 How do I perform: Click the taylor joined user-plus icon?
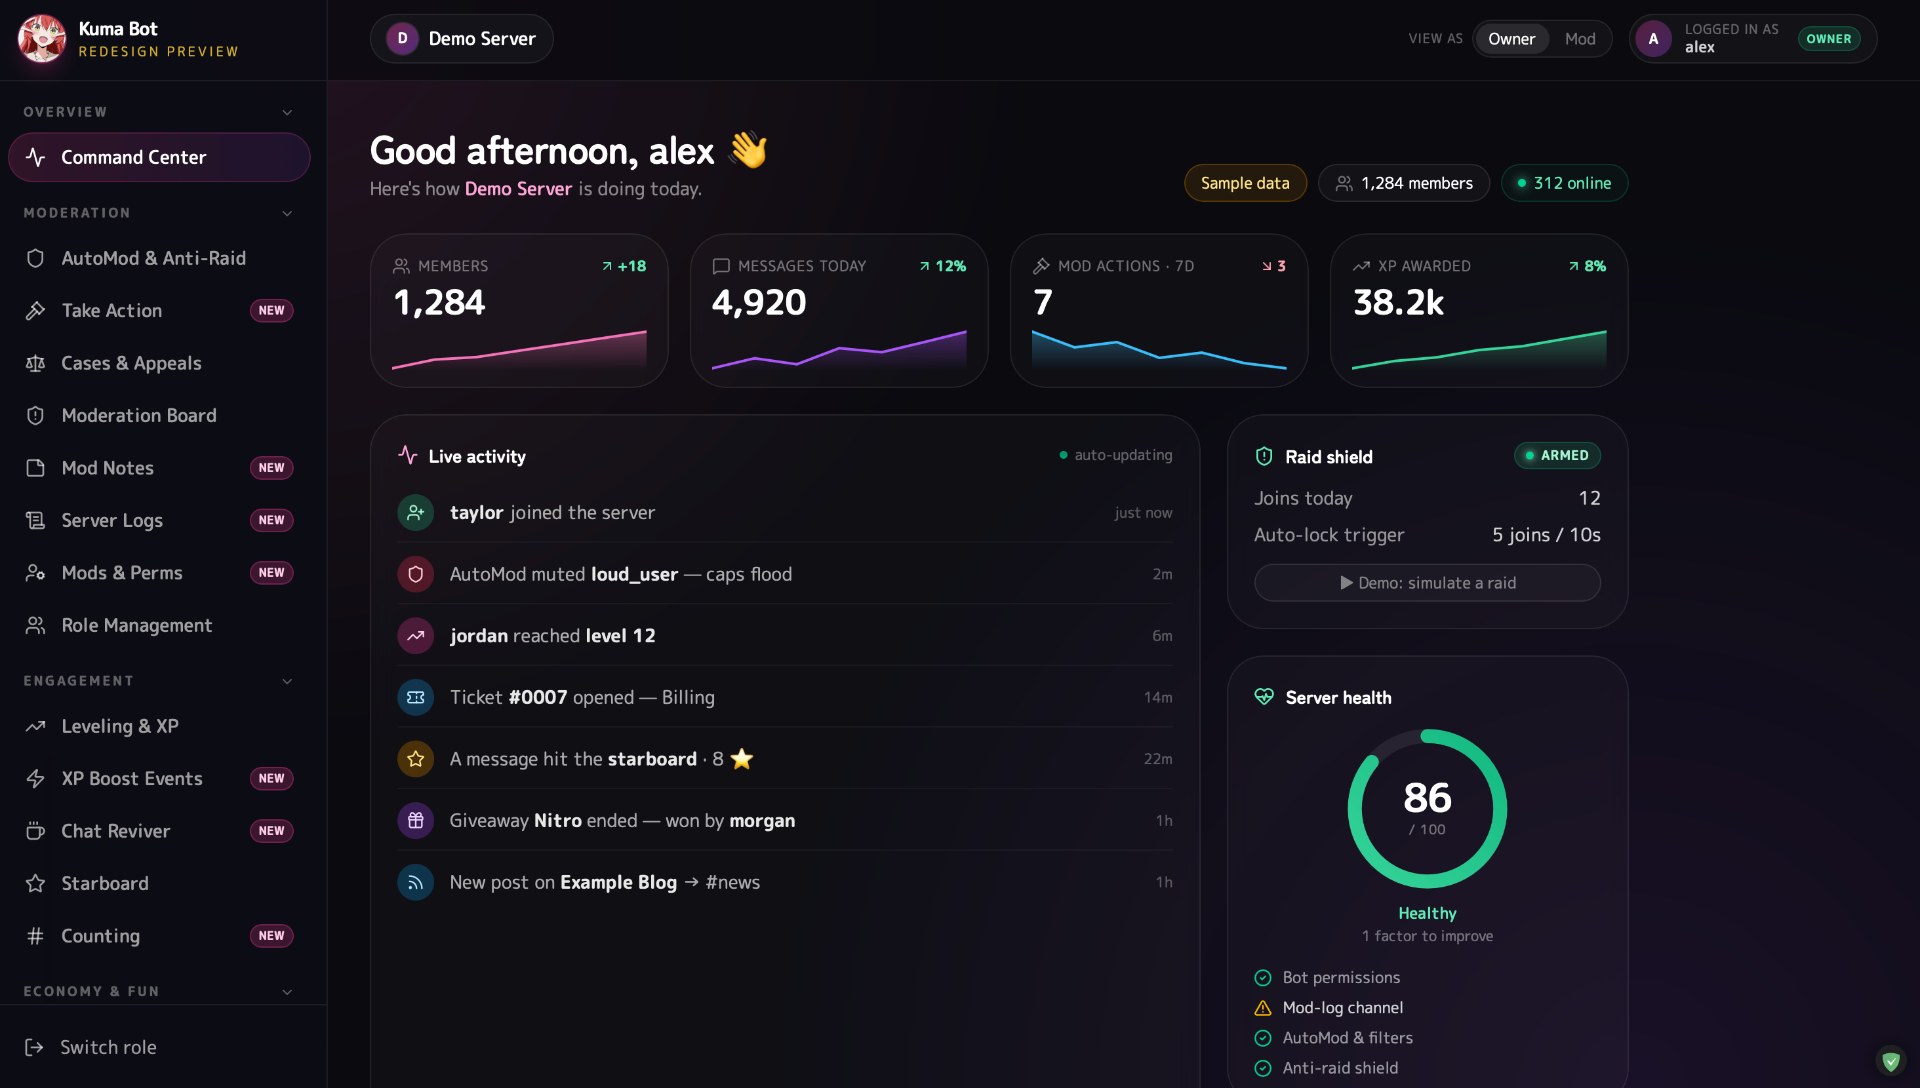pos(415,513)
